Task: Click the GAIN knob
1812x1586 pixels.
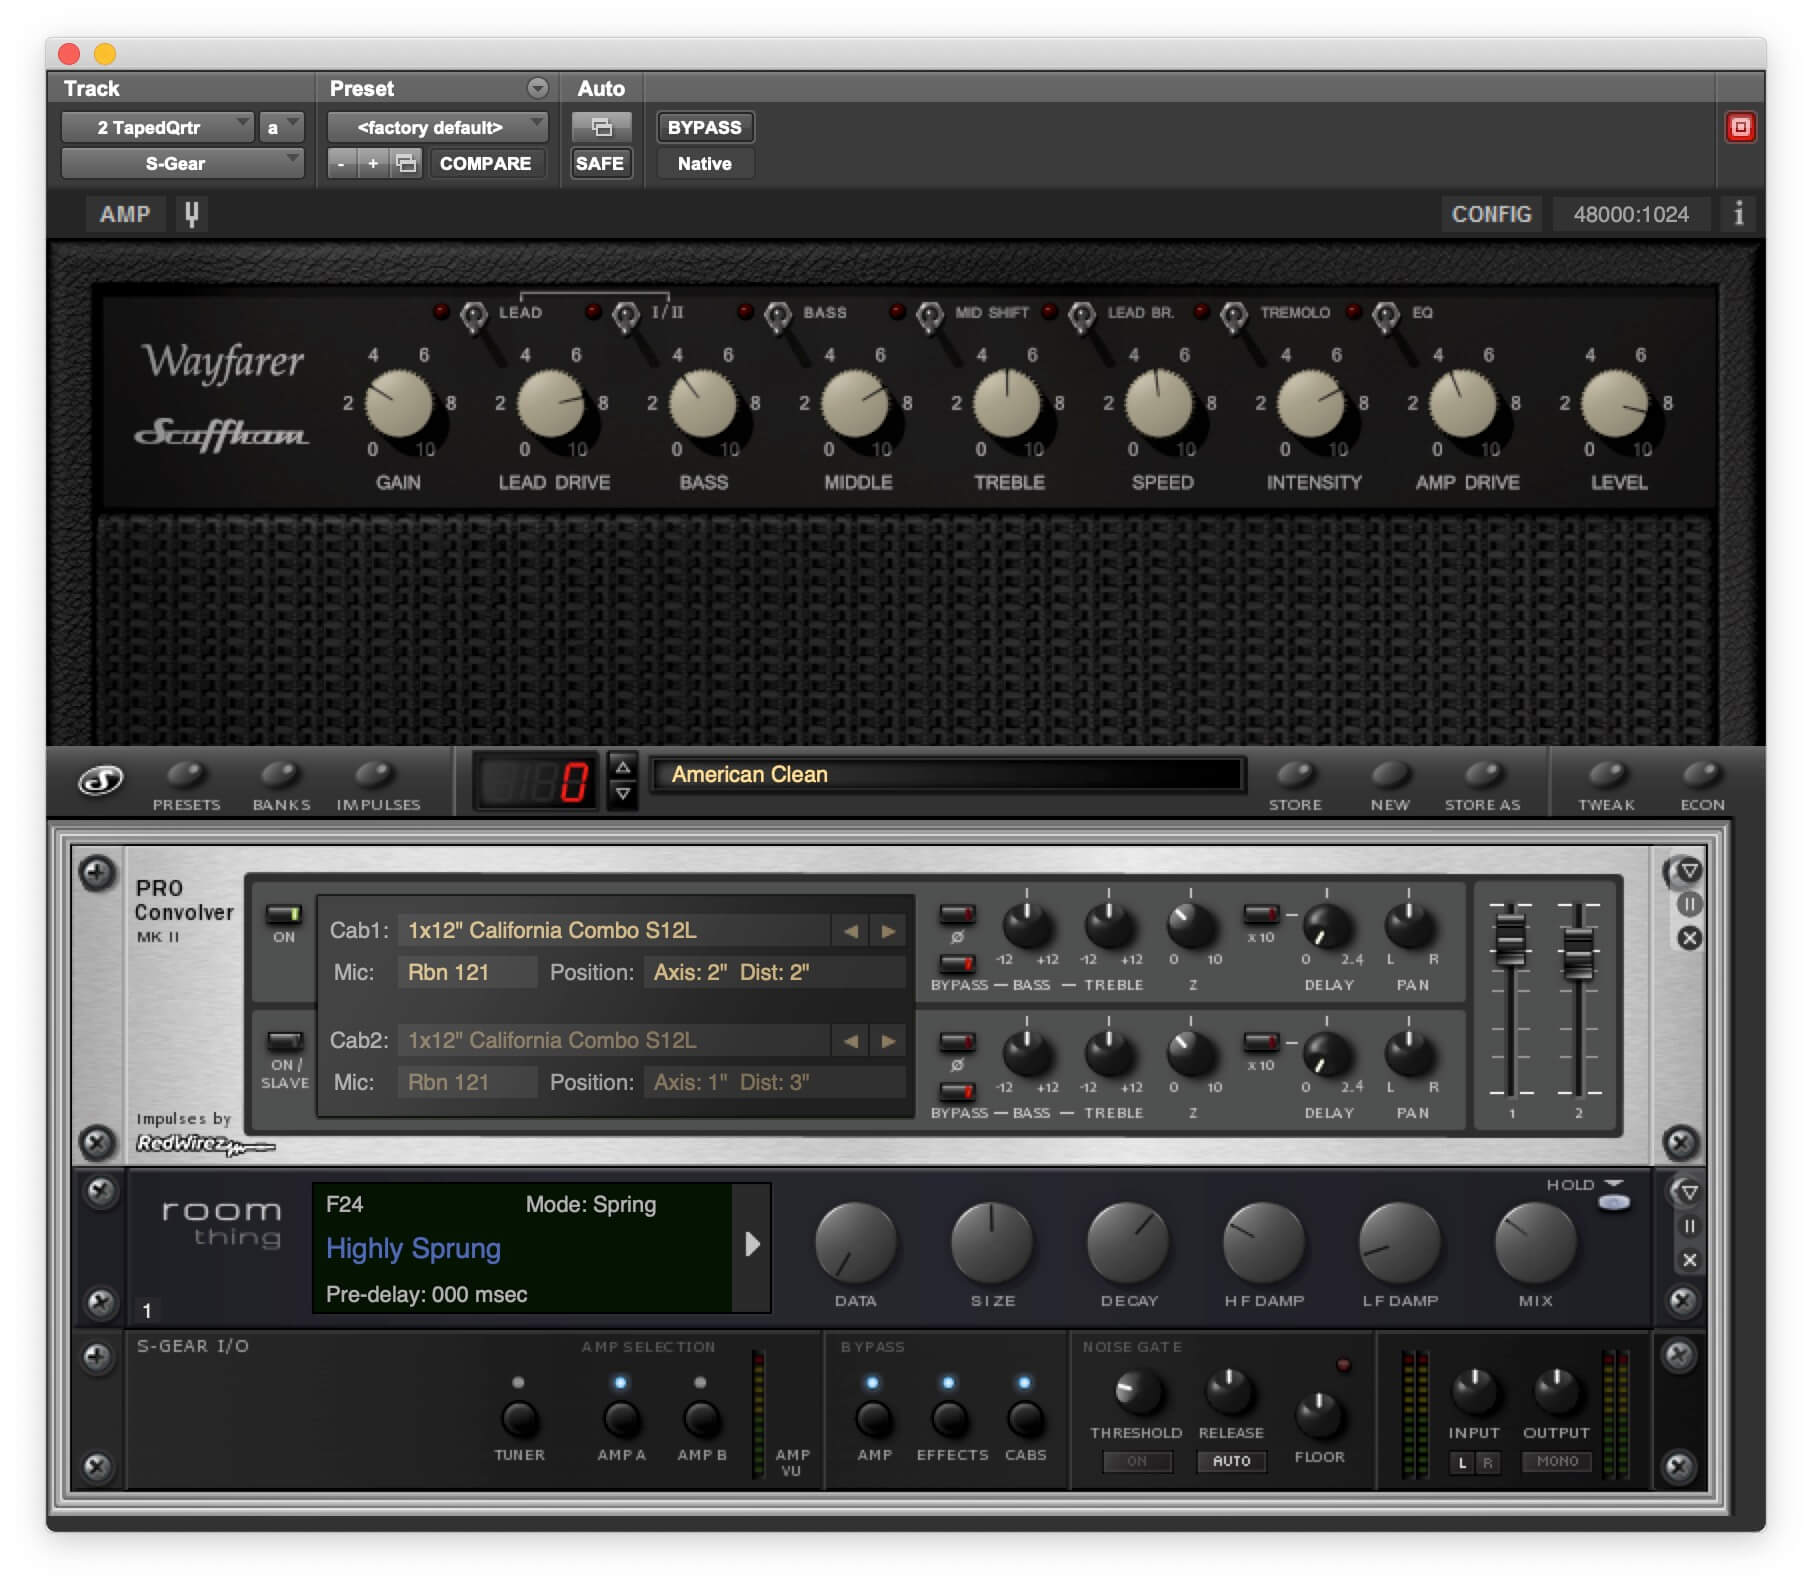Action: (x=399, y=404)
